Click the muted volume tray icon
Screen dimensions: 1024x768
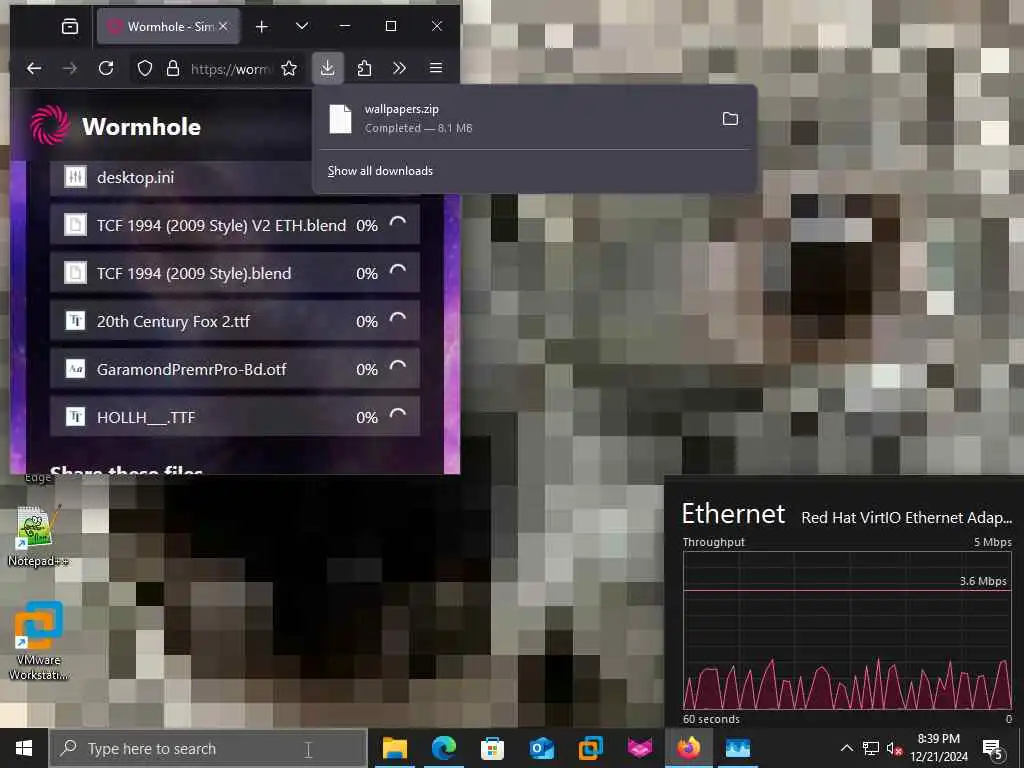[x=894, y=748]
